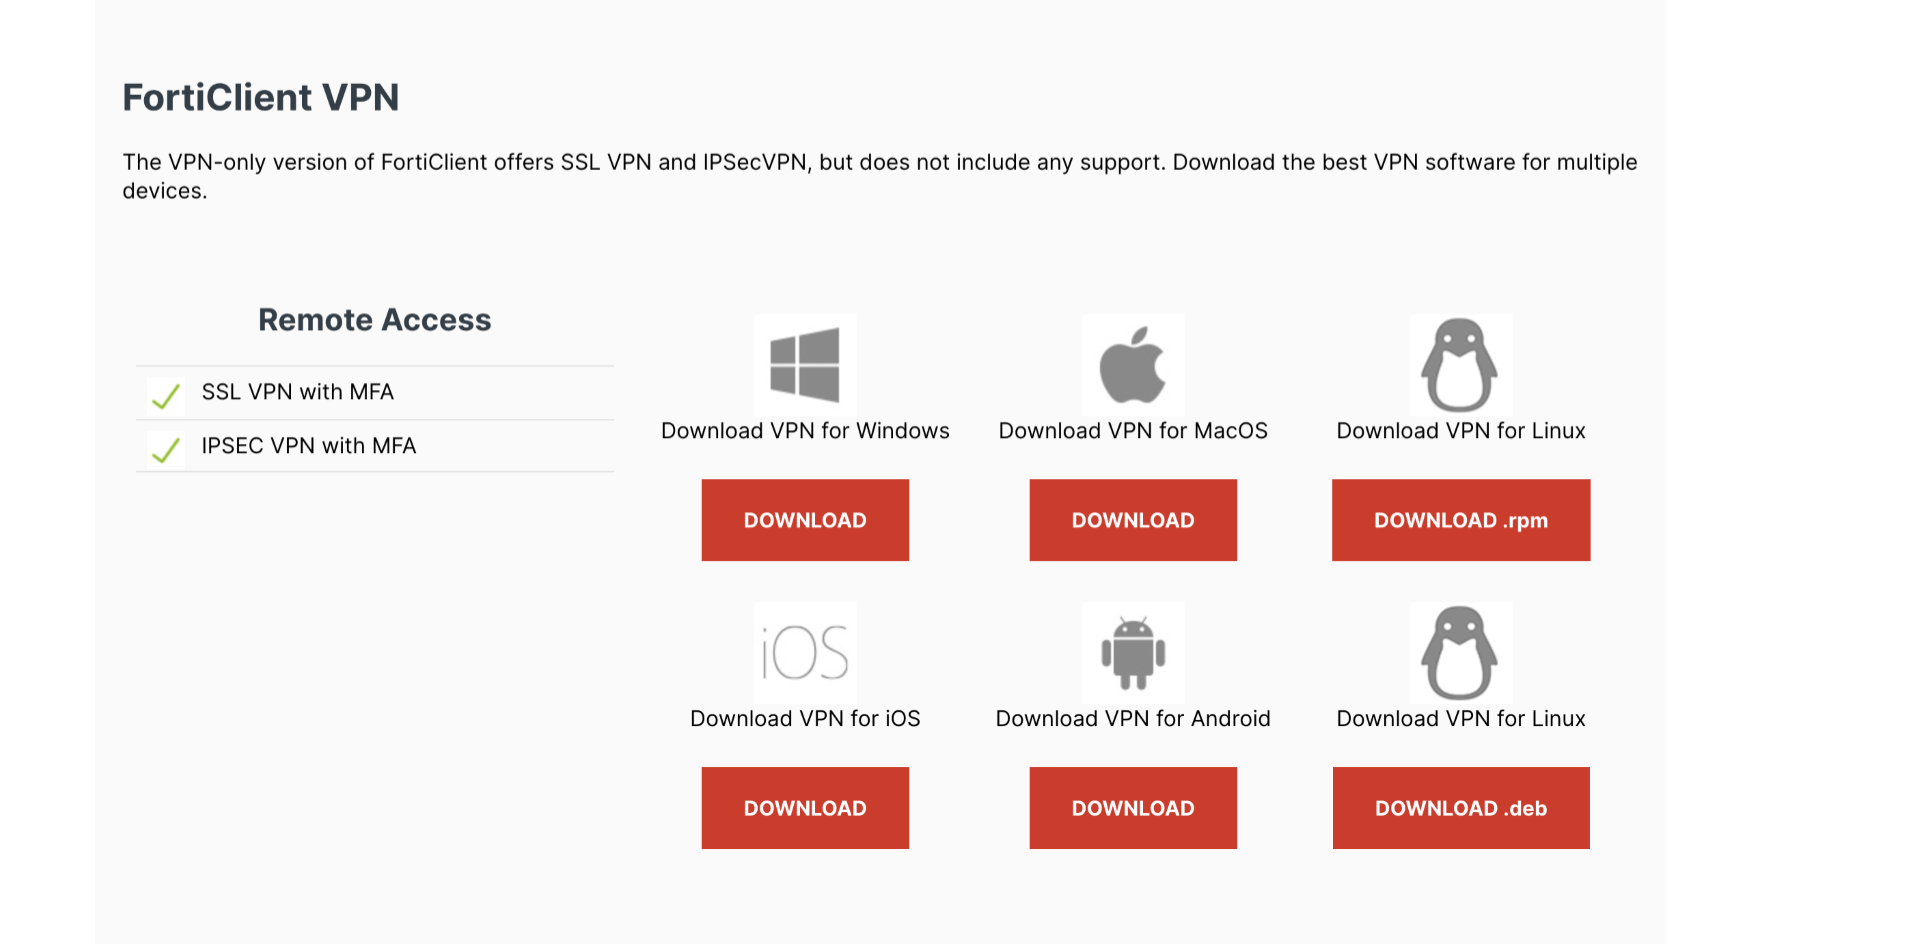Get the Linux .rpm package
Screen dimensions: 1920x944
click(1461, 520)
